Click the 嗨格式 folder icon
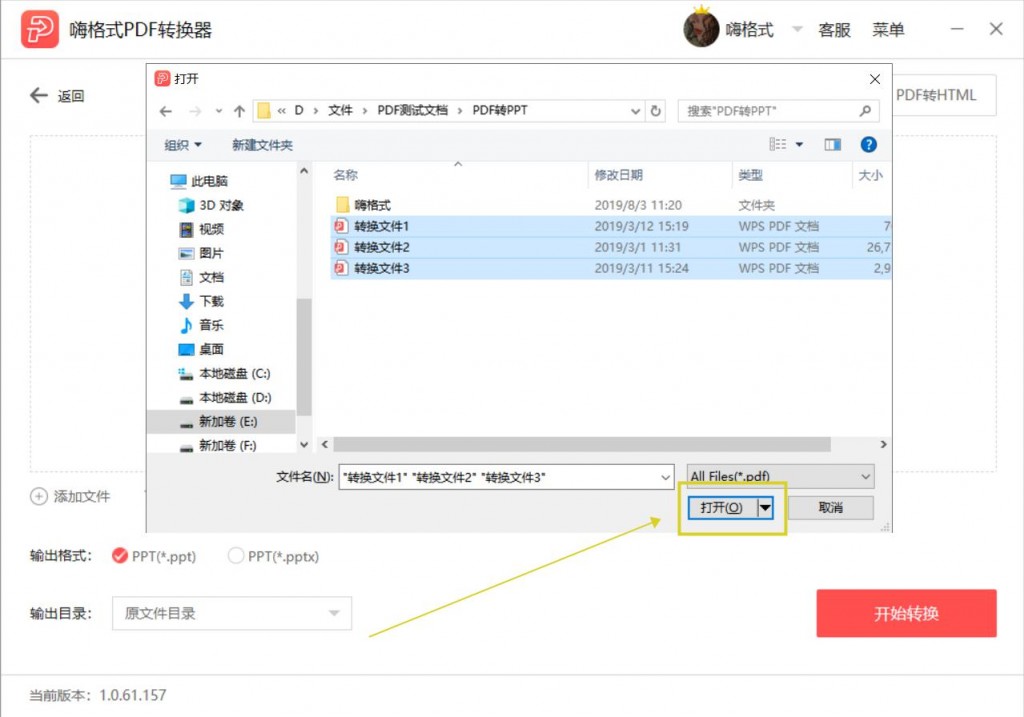This screenshot has height=717, width=1024. pyautogui.click(x=342, y=205)
